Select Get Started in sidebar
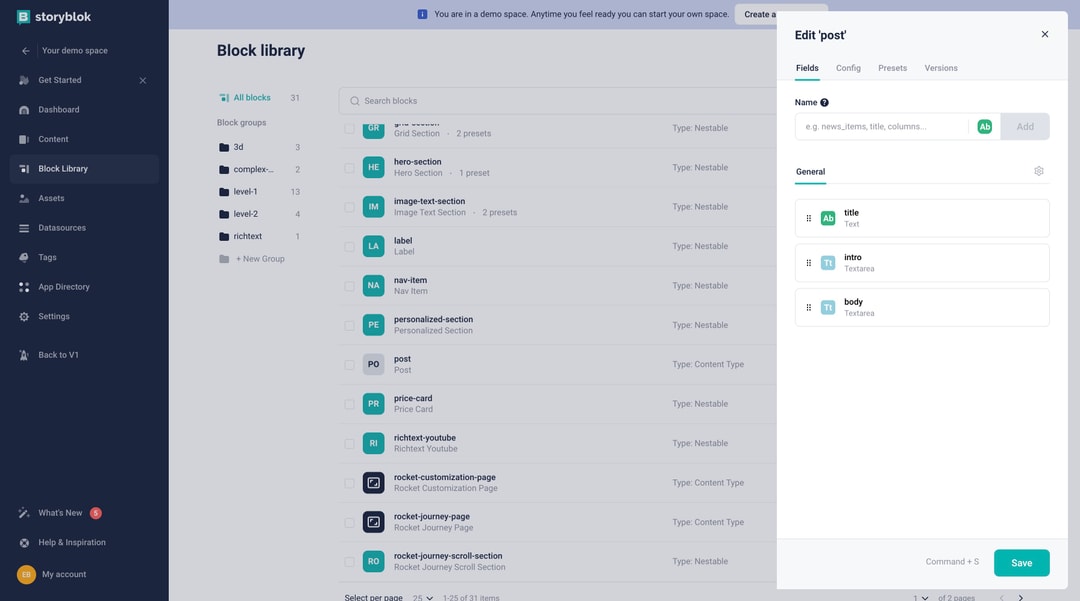The width and height of the screenshot is (1080, 601). coord(59,81)
